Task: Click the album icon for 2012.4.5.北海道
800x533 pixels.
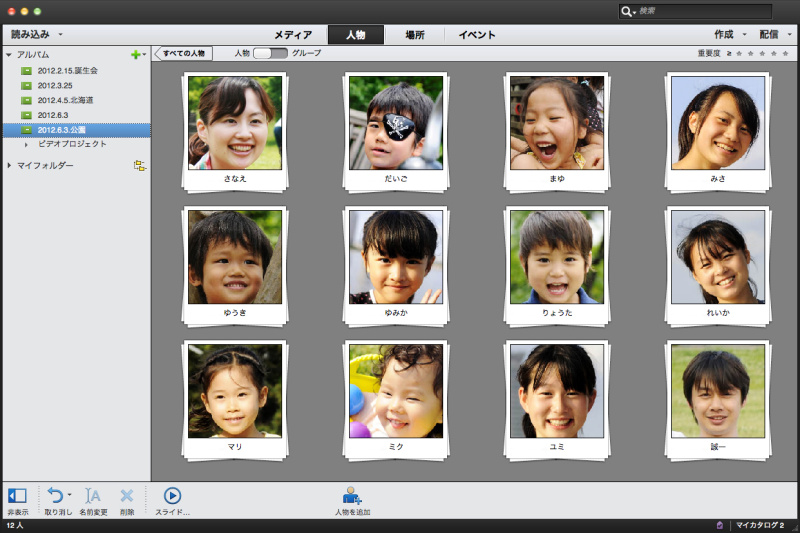Action: (x=27, y=100)
